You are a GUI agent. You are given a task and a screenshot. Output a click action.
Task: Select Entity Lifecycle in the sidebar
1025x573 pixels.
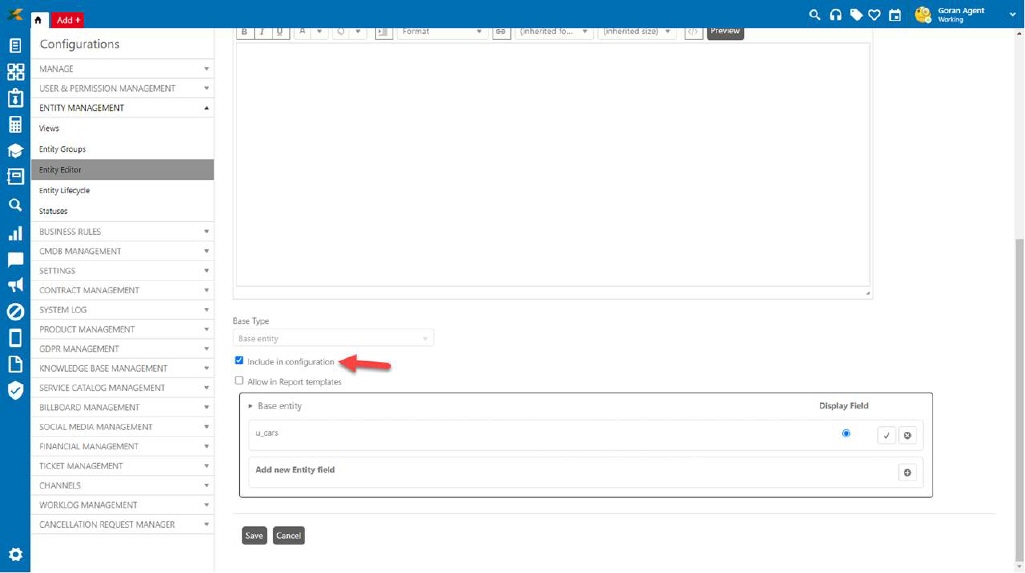pyautogui.click(x=64, y=190)
